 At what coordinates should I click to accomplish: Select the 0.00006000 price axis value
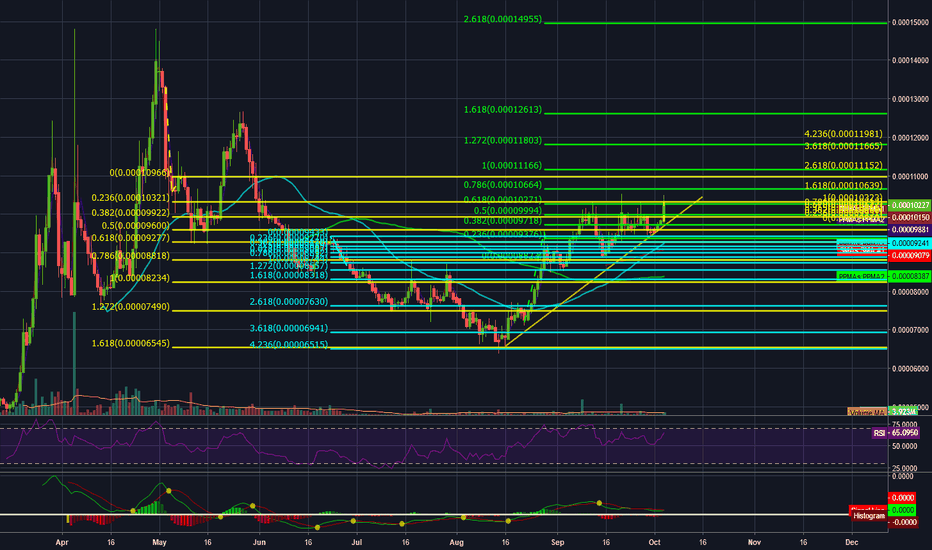[x=910, y=369]
